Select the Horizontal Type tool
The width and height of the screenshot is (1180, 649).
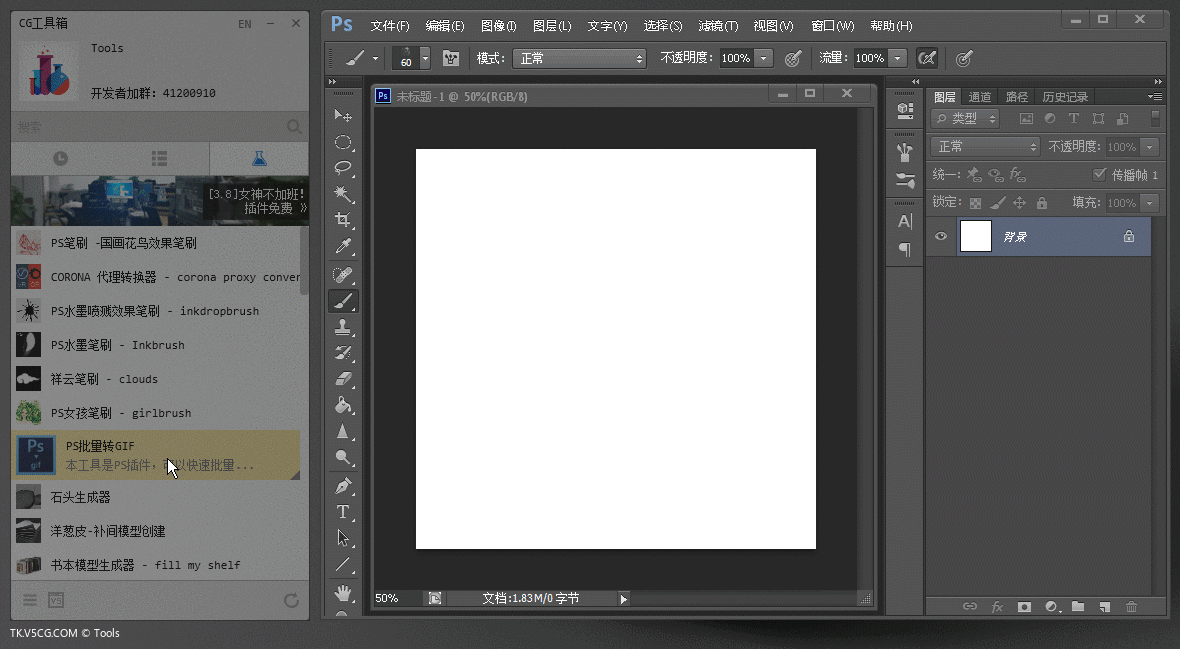(x=343, y=512)
